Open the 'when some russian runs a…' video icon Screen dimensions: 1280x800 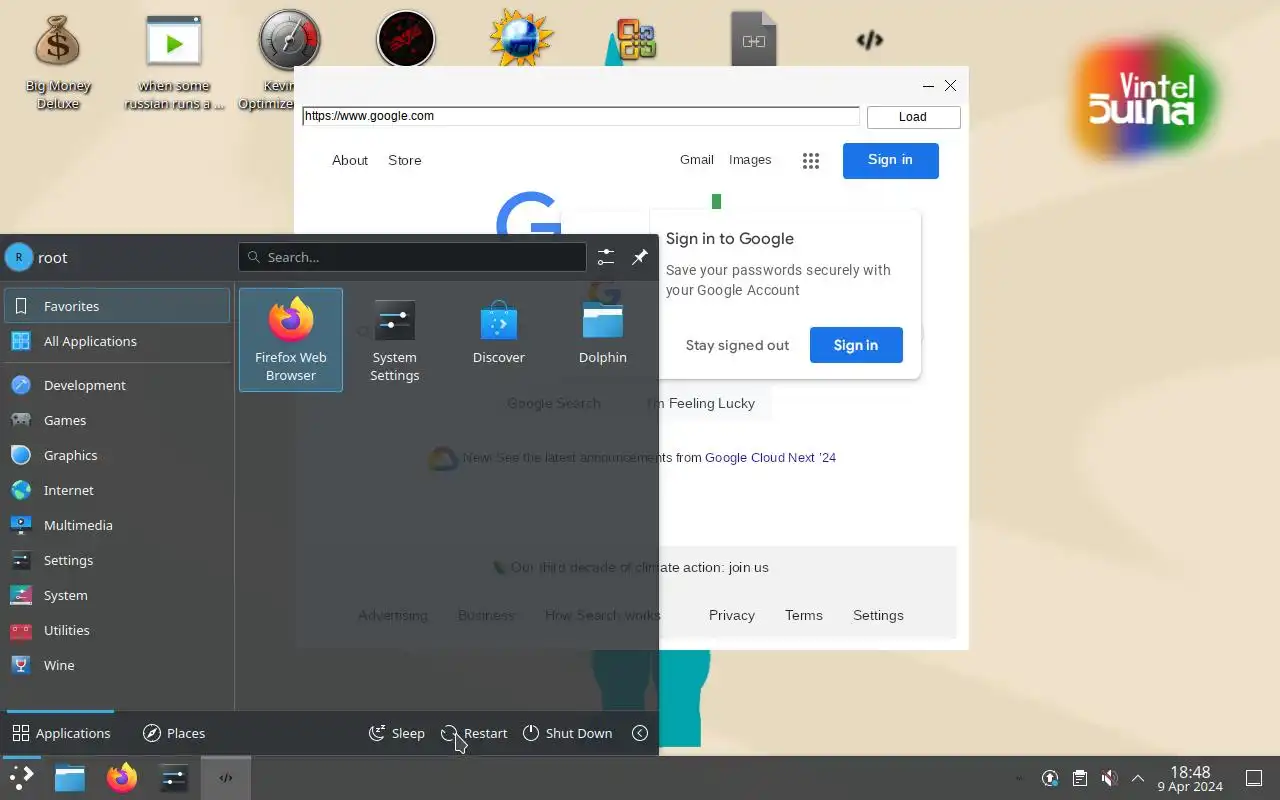[x=174, y=60]
